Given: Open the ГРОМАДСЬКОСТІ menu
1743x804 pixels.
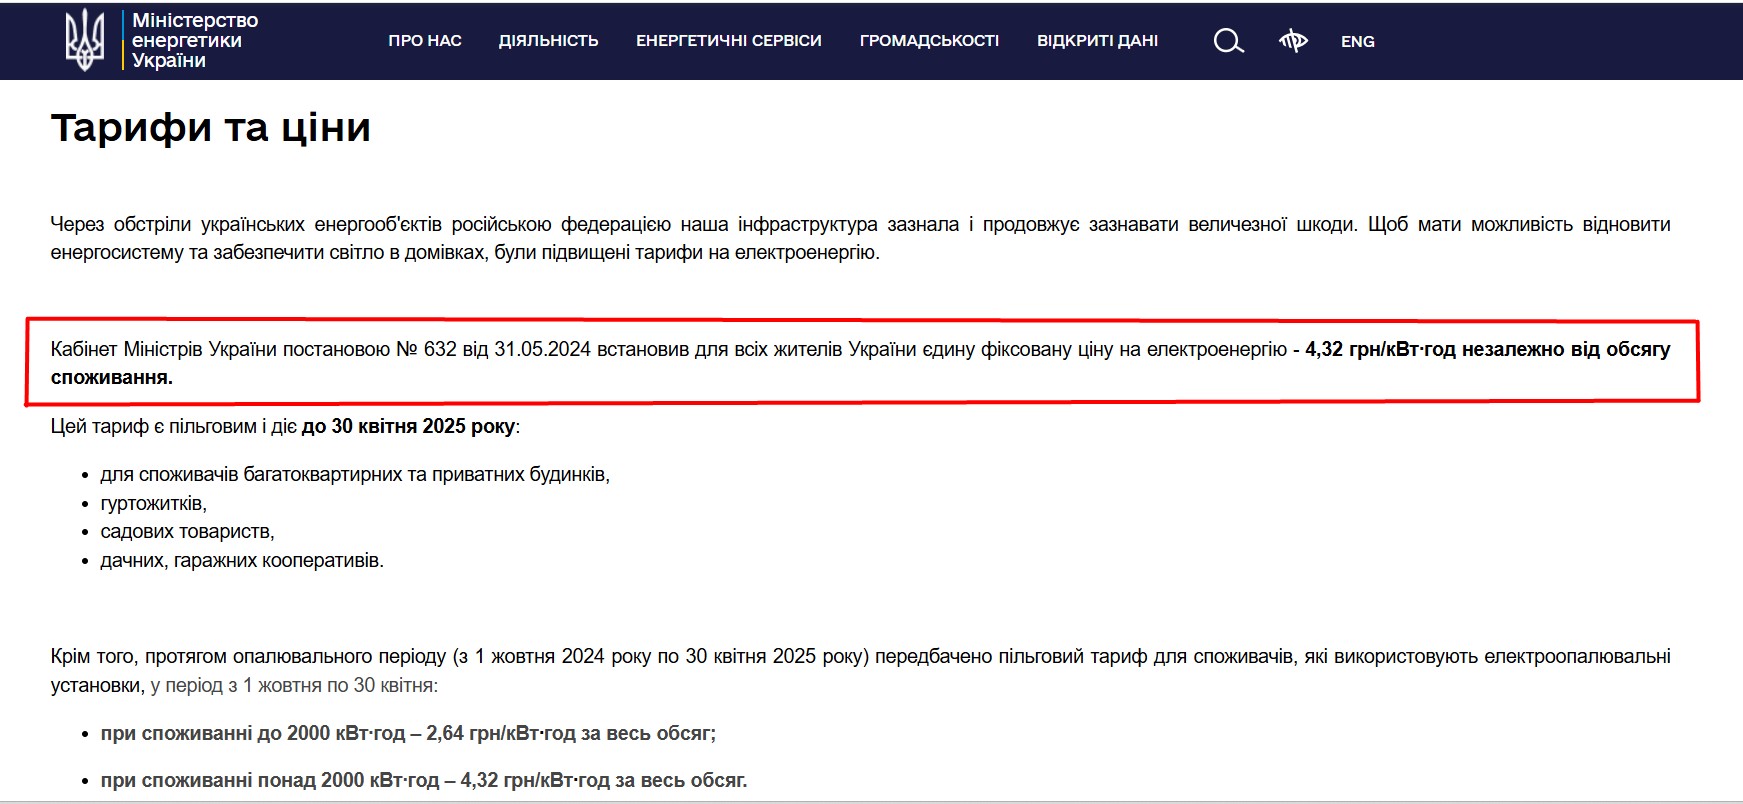Looking at the screenshot, I should pos(929,41).
